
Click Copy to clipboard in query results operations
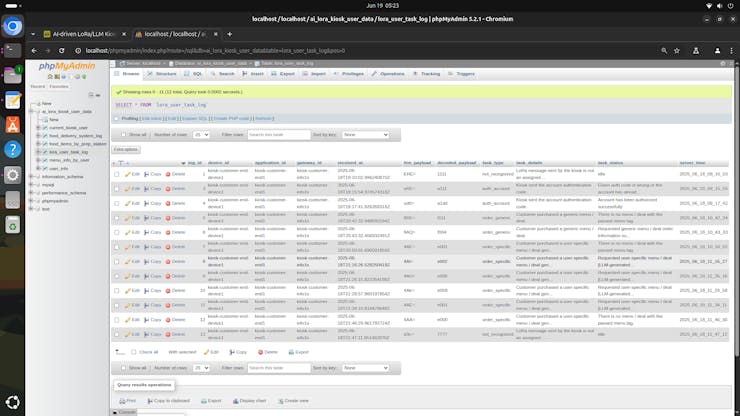pyautogui.click(x=166, y=400)
